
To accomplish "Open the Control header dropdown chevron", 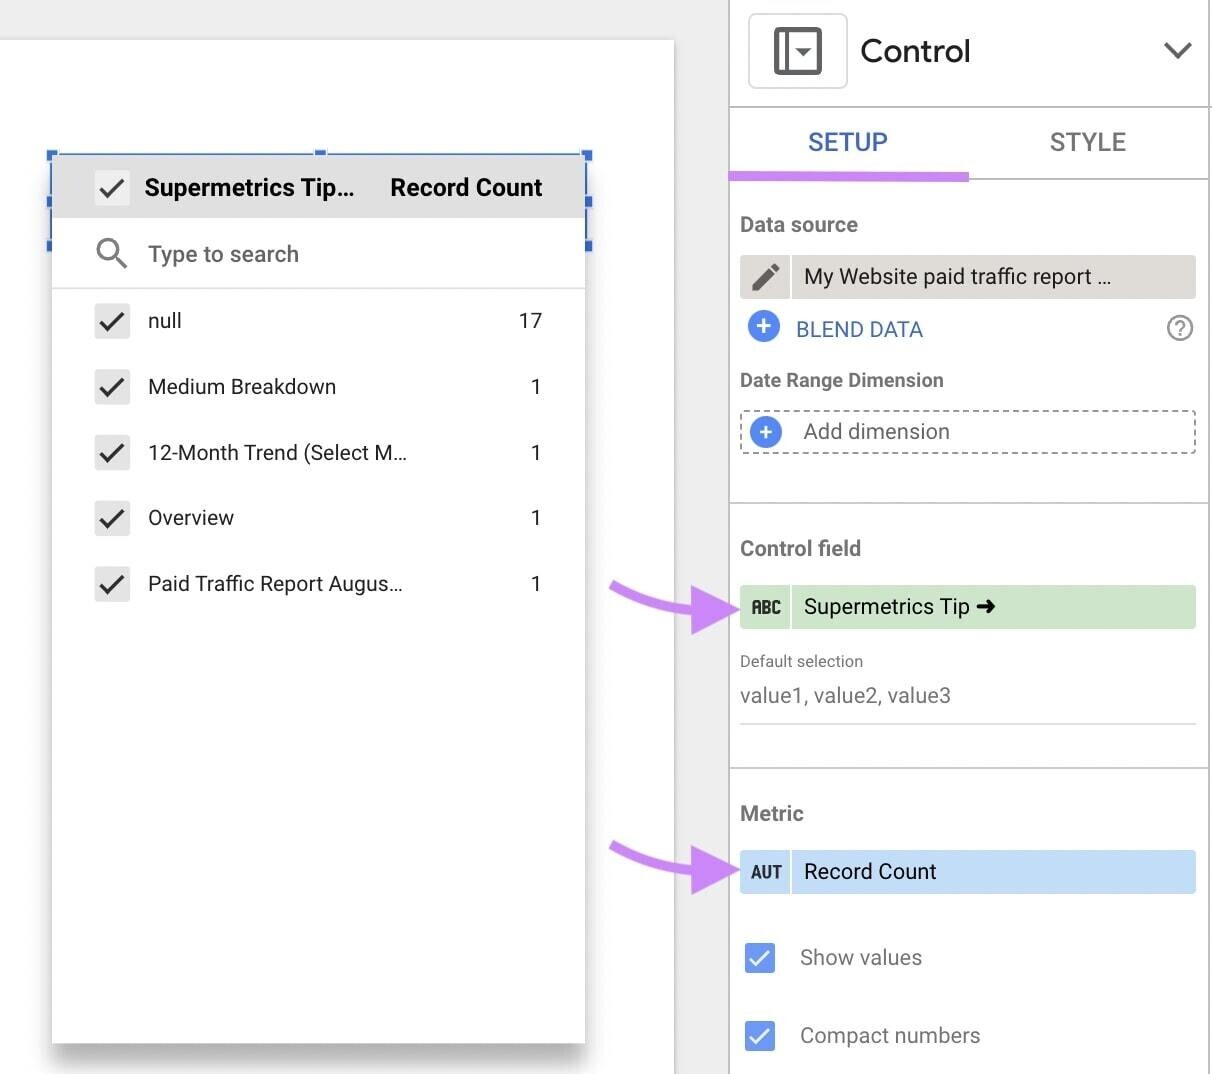I will tap(1177, 50).
